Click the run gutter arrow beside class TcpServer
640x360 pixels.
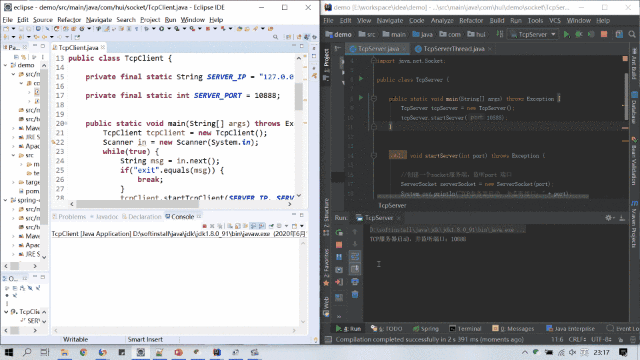[x=361, y=79]
